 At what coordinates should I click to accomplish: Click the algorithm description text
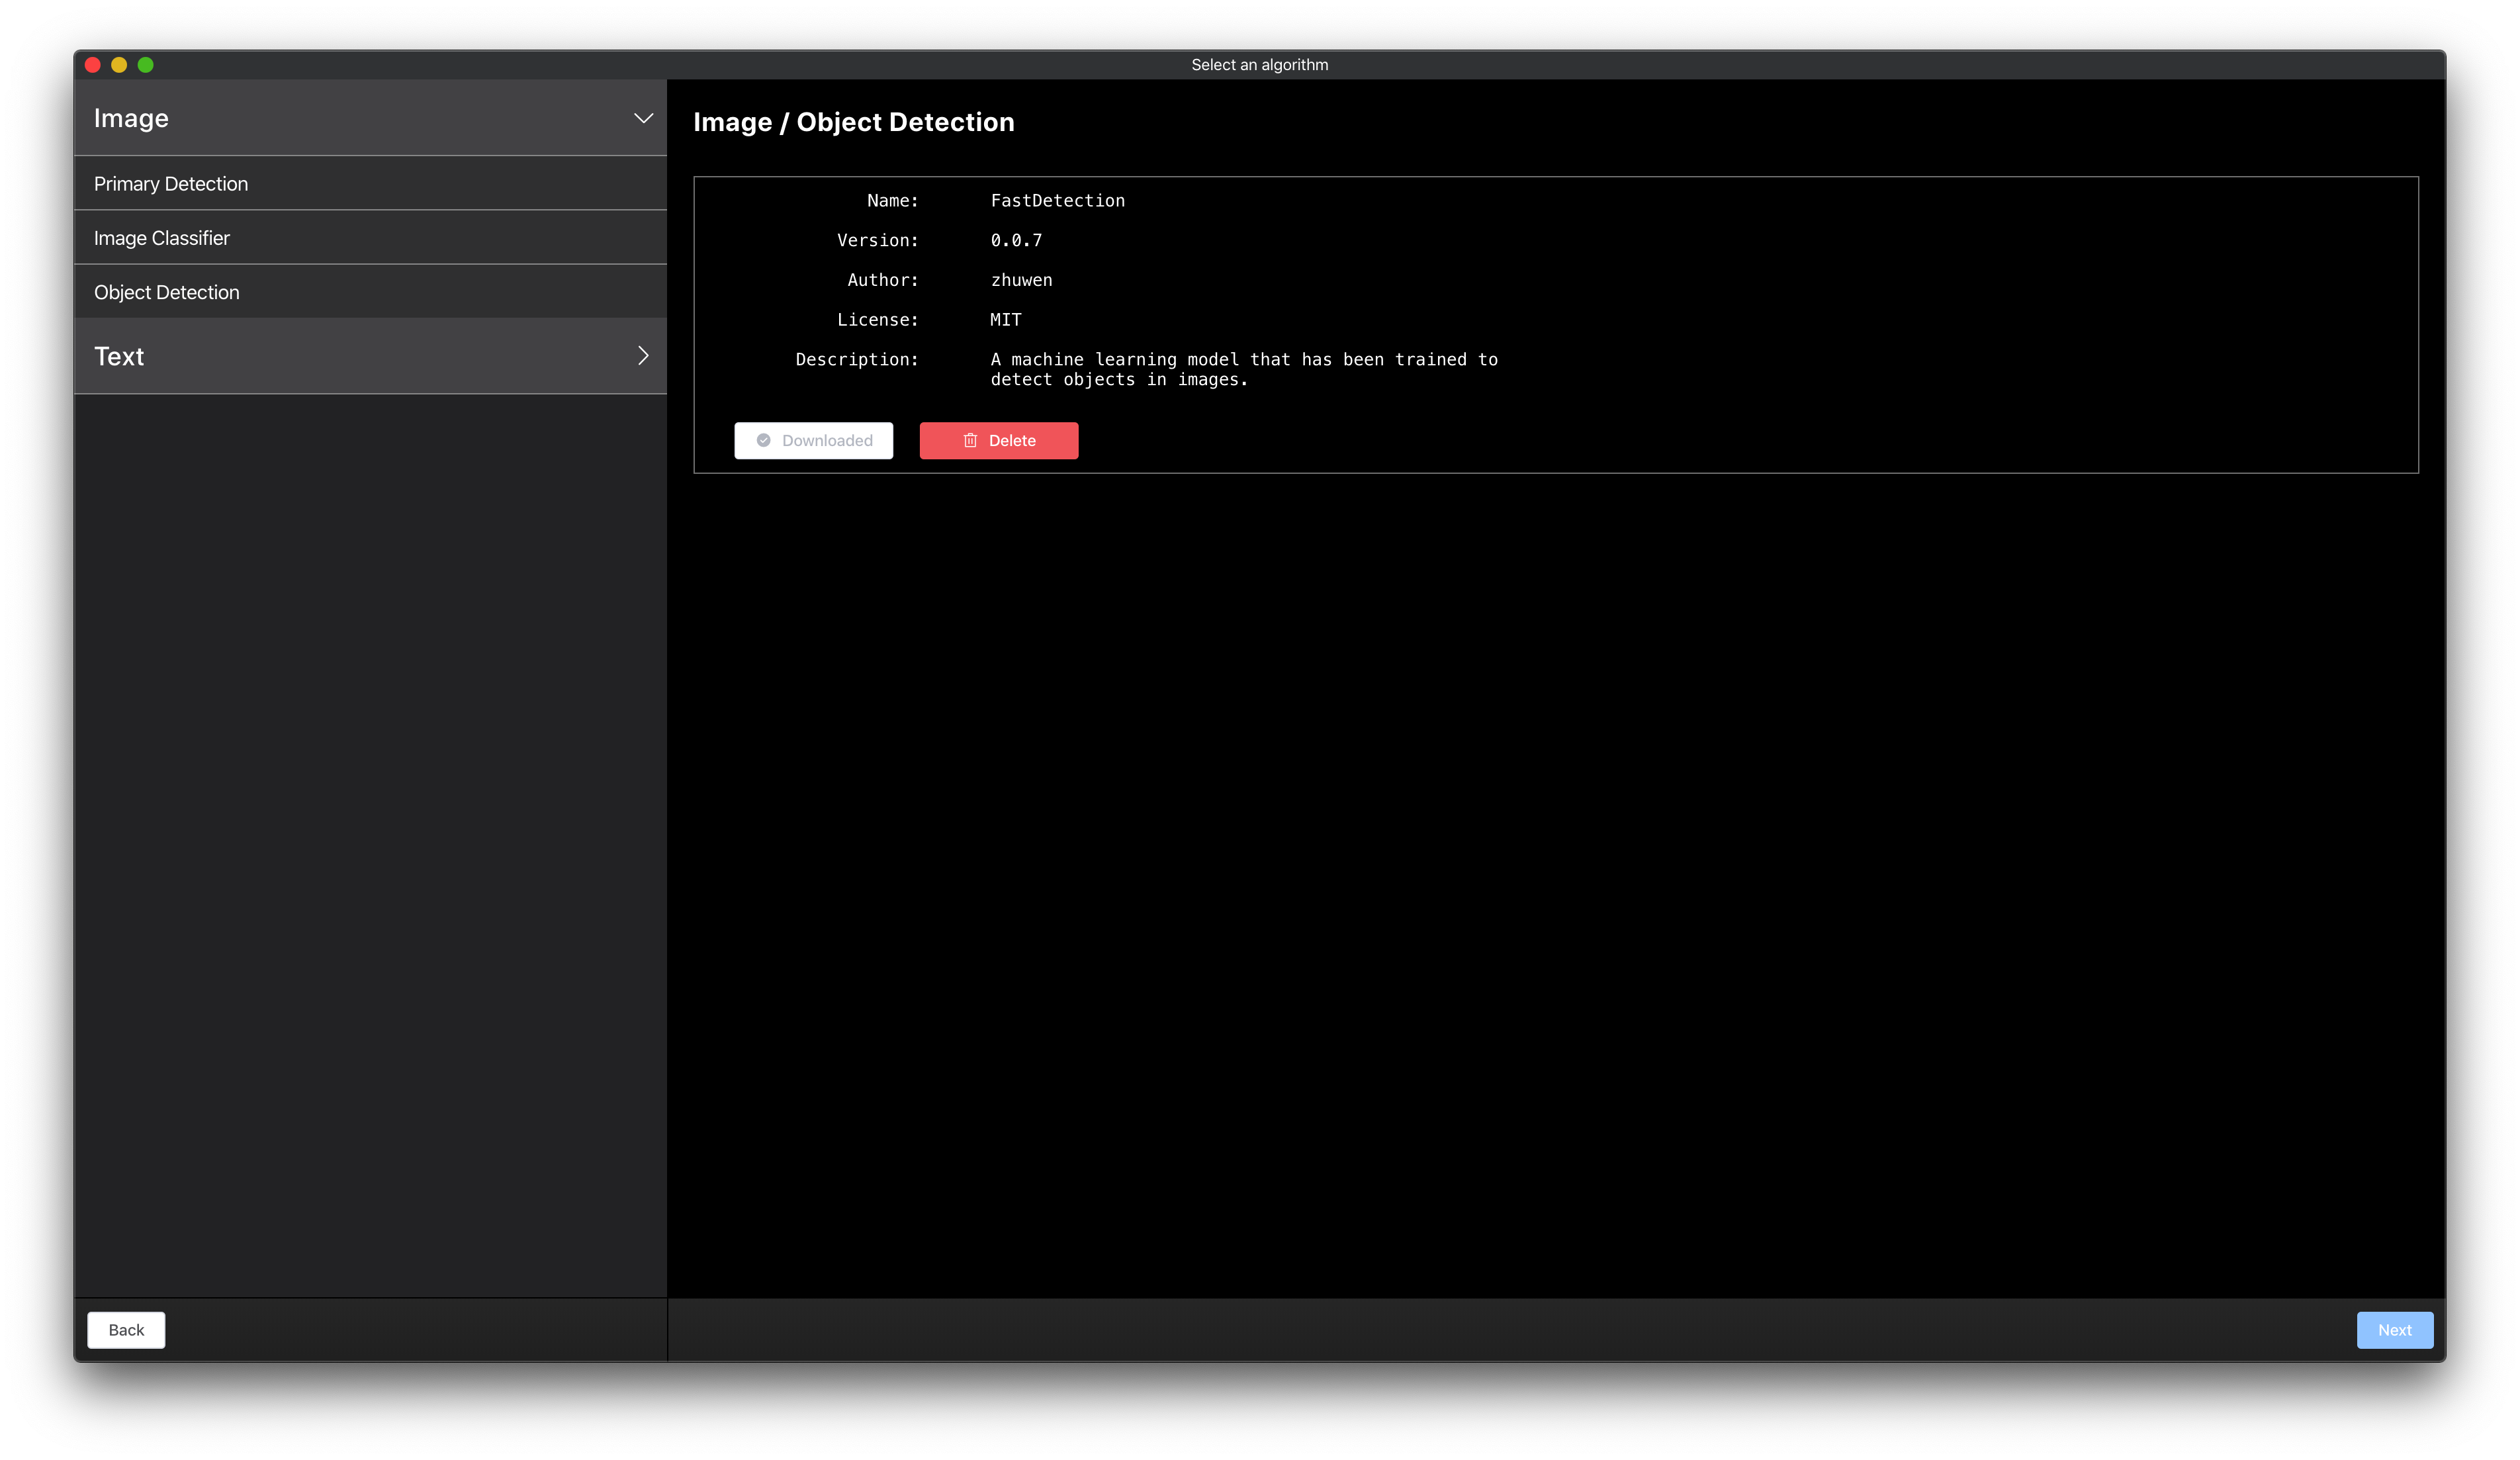pos(1243,369)
